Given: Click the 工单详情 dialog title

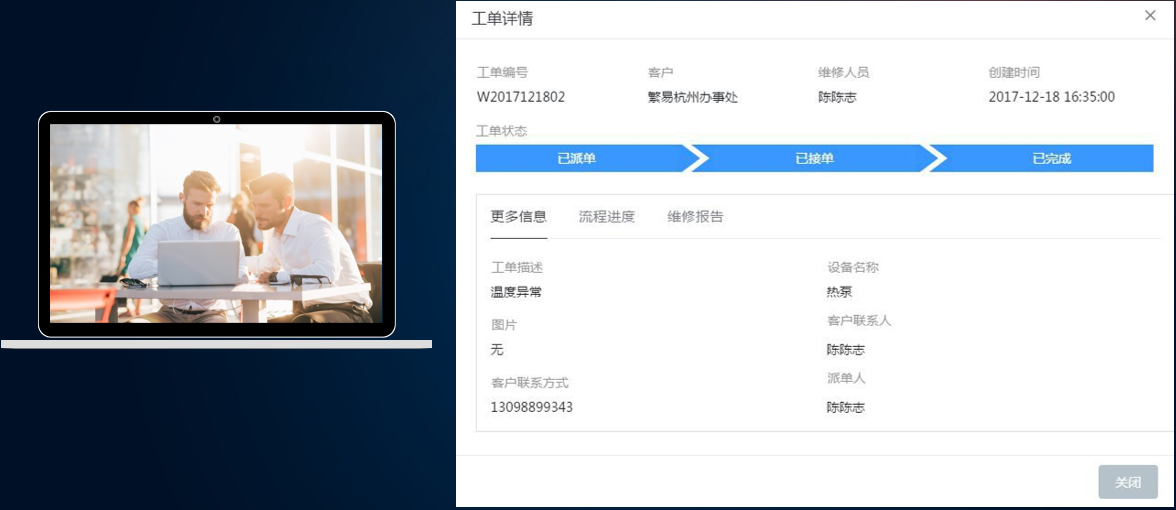Looking at the screenshot, I should tap(502, 18).
